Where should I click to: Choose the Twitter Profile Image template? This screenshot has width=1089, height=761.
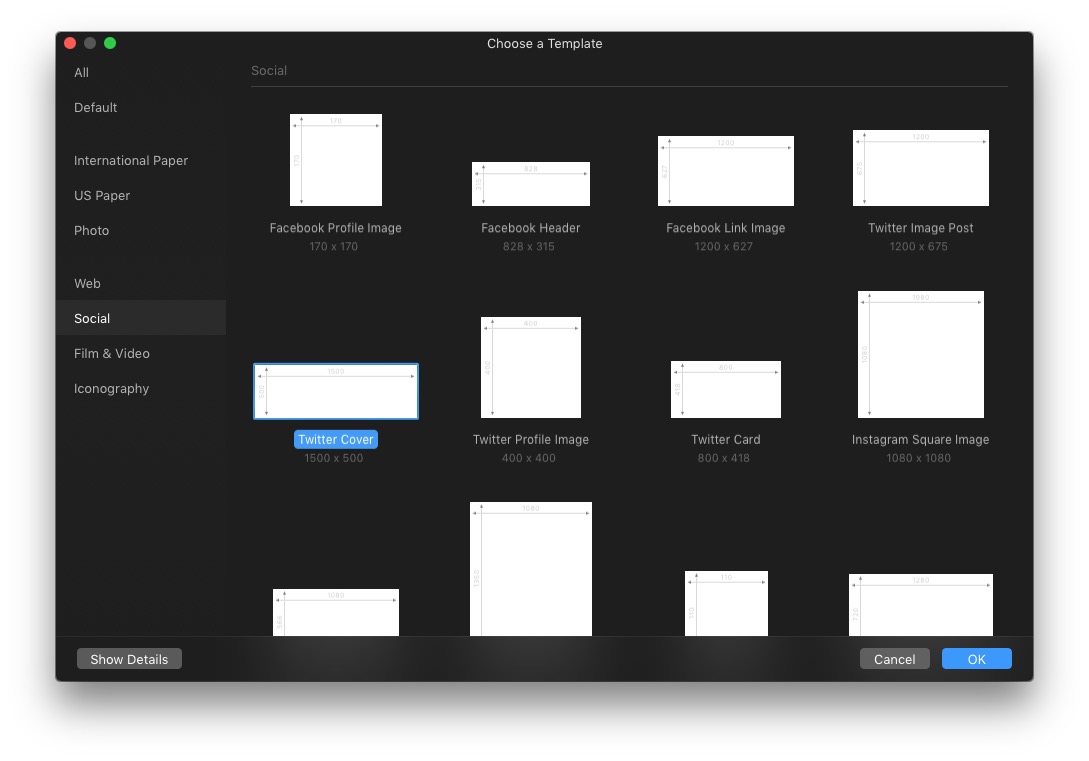pos(530,367)
